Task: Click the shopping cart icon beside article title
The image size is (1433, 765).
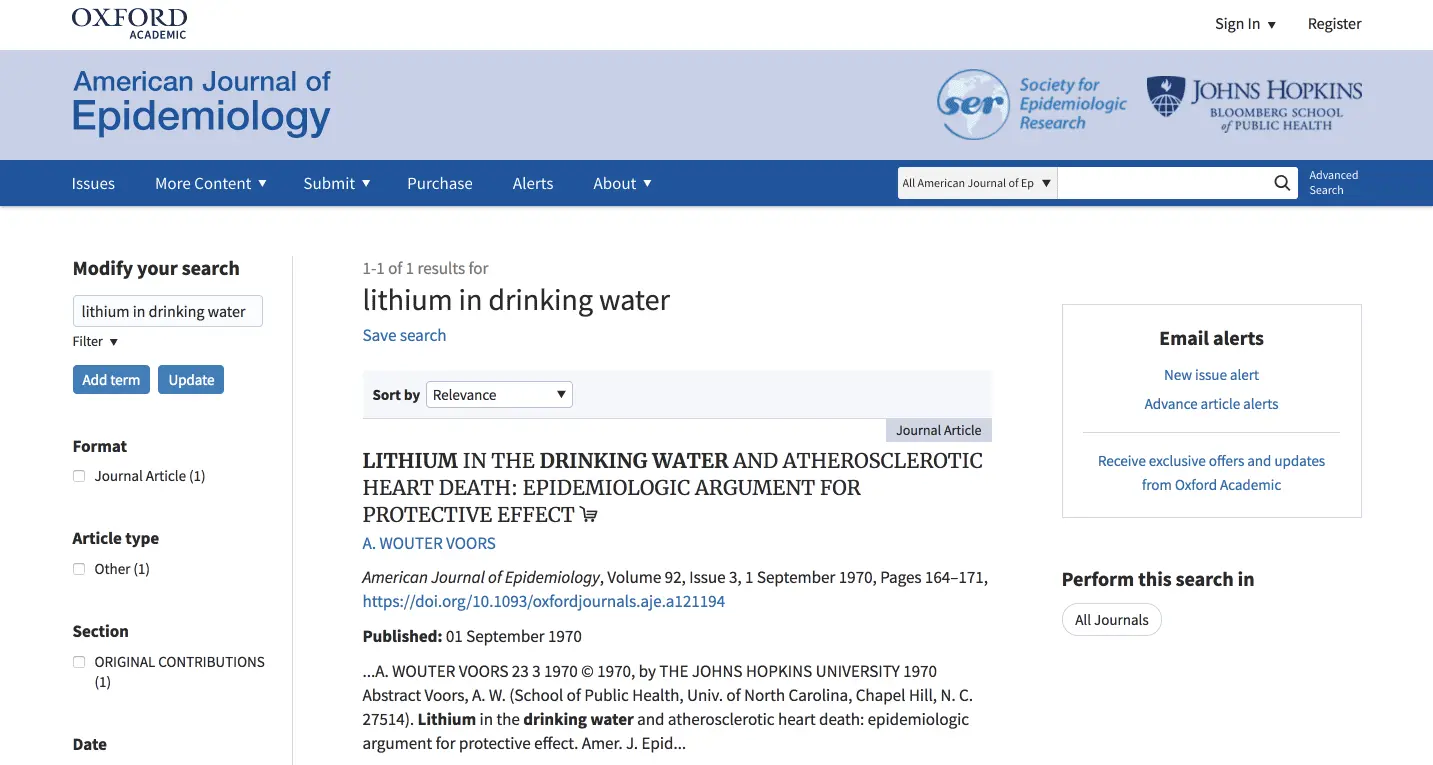Action: [589, 515]
